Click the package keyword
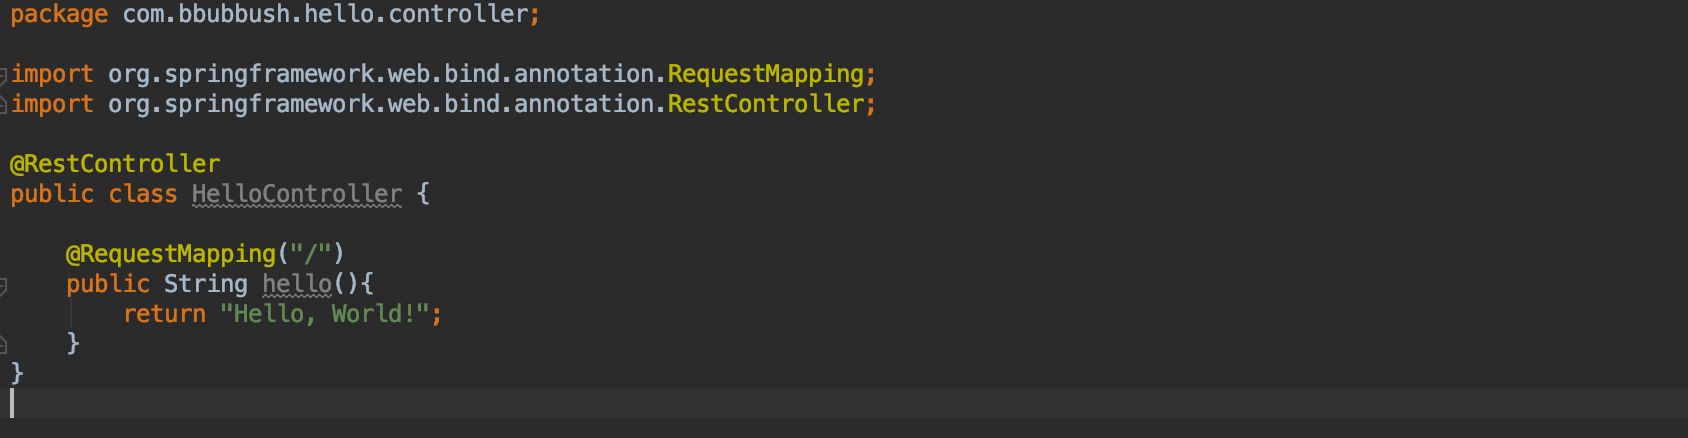The image size is (1688, 438). tap(59, 14)
